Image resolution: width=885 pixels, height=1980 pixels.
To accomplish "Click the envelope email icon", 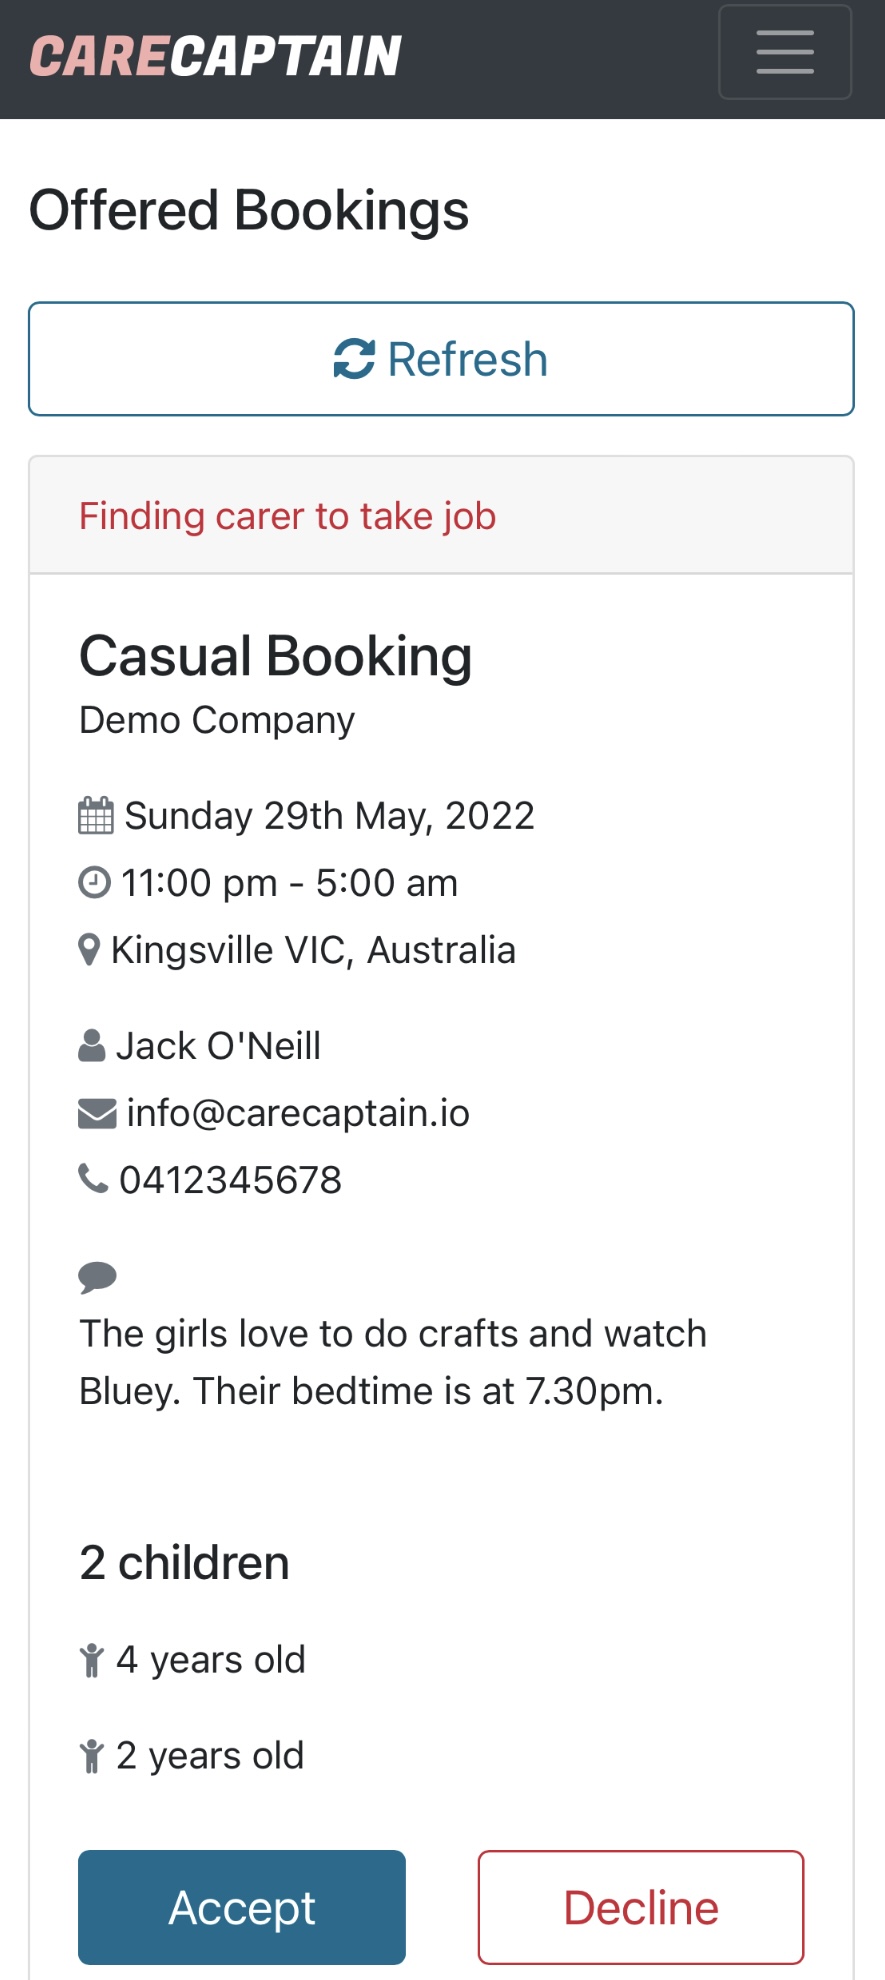I will pyautogui.click(x=97, y=1113).
